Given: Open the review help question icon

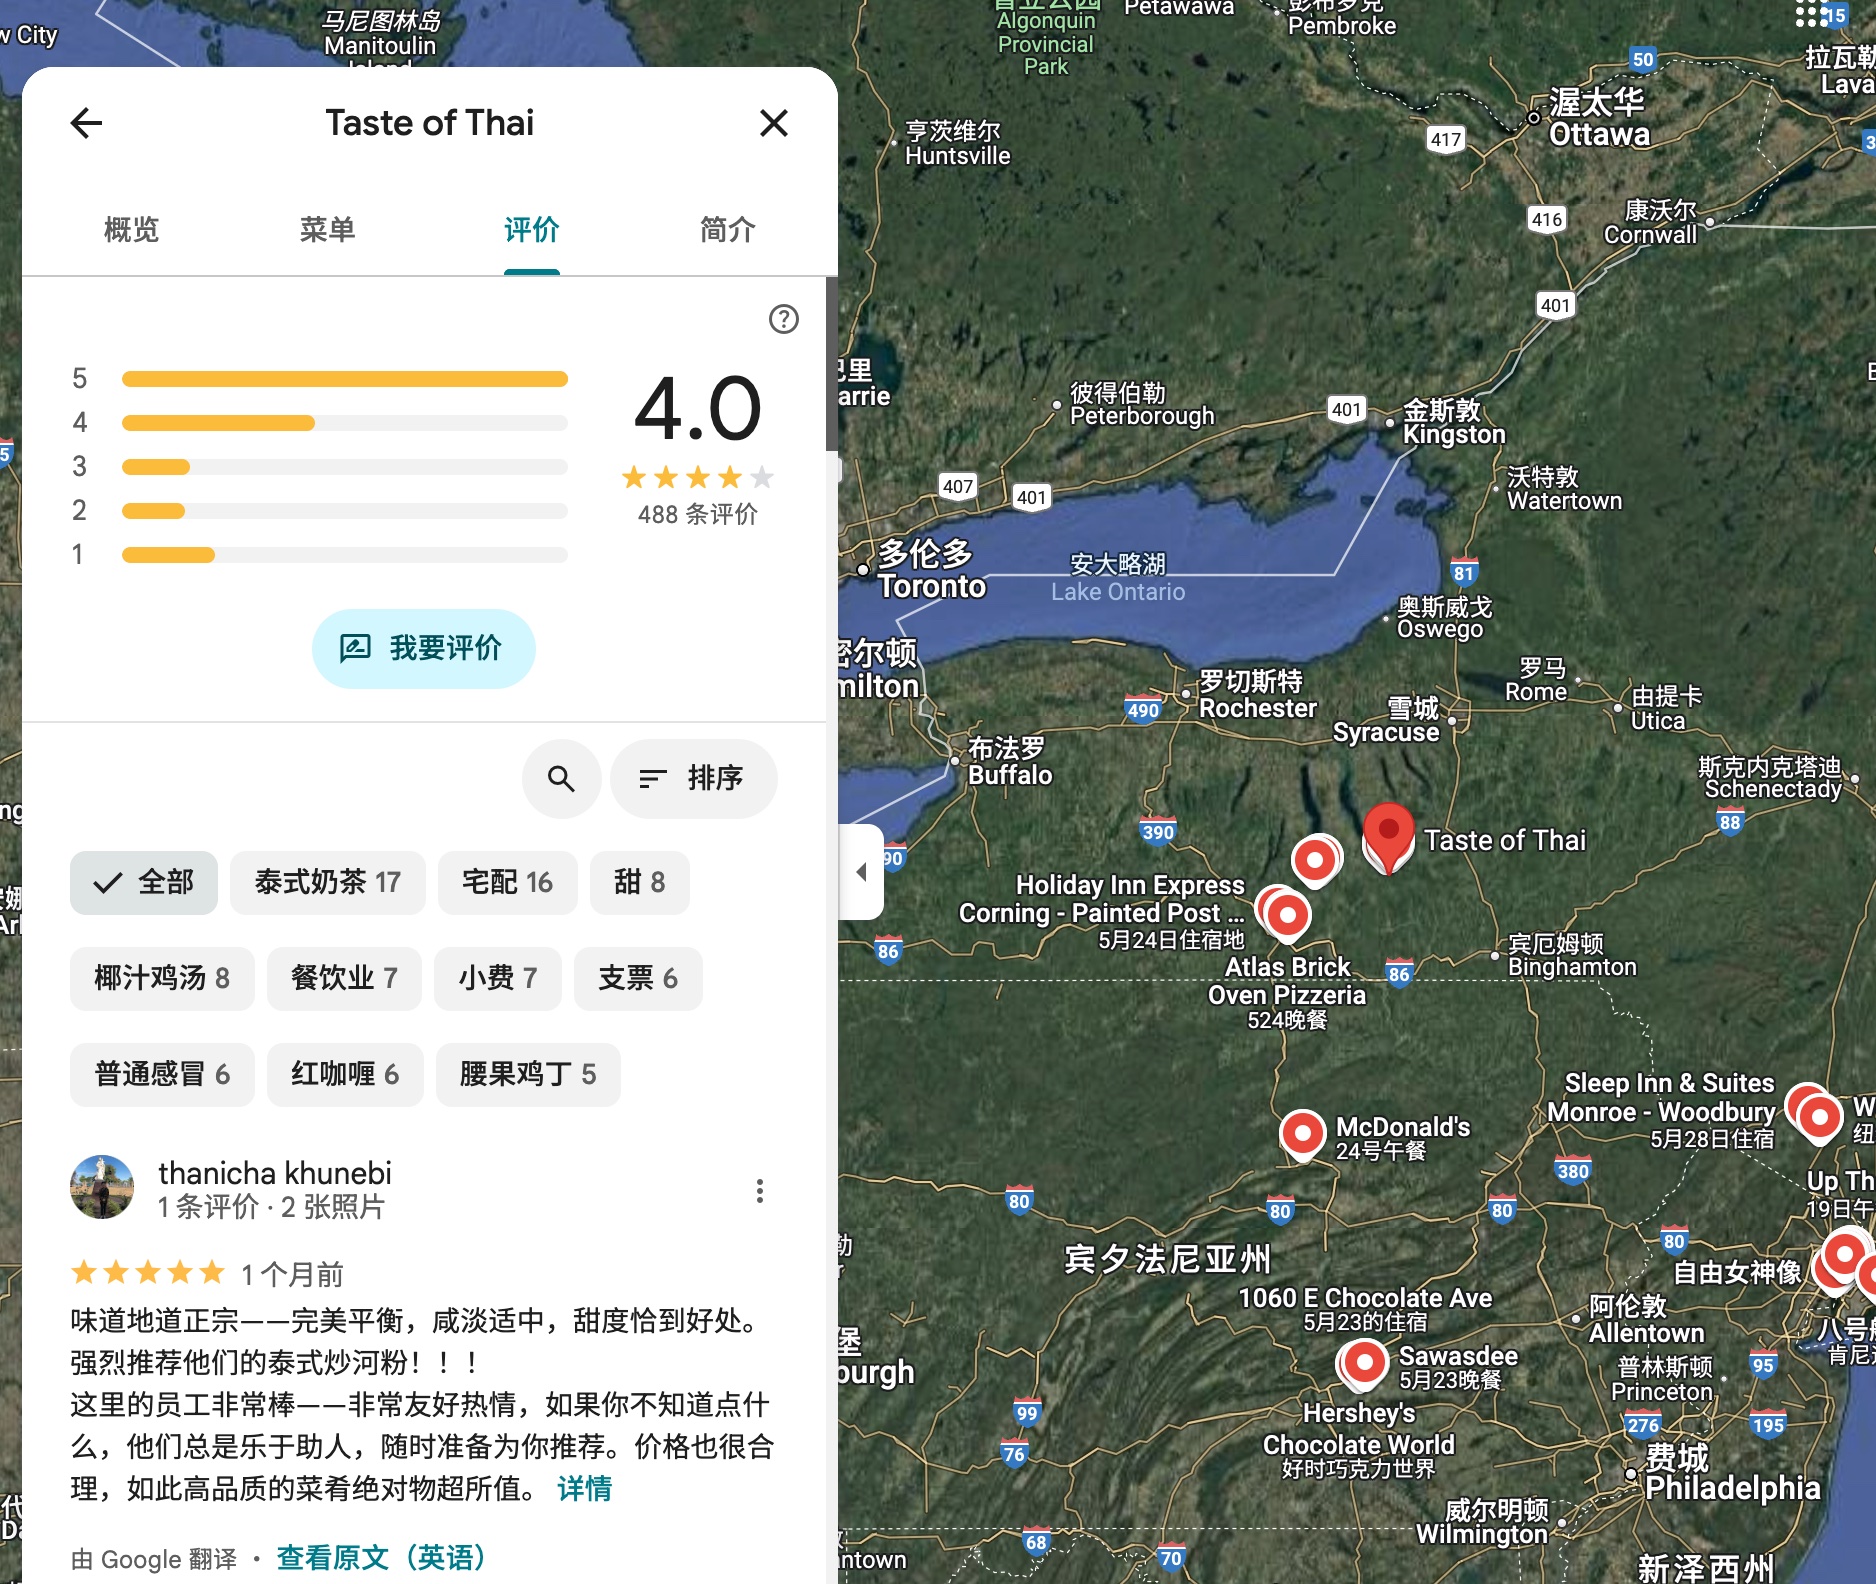Looking at the screenshot, I should (783, 319).
